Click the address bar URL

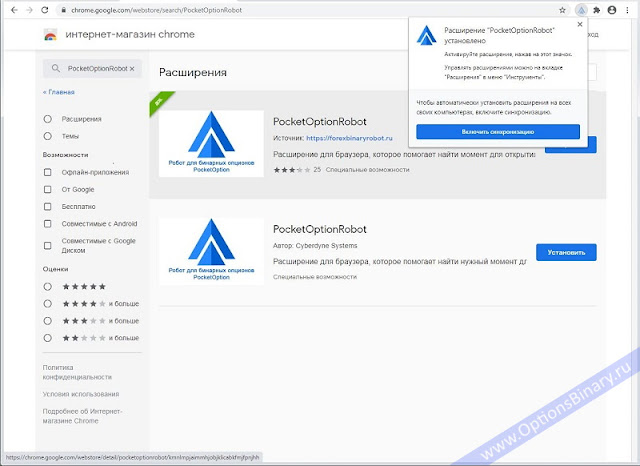tap(156, 10)
